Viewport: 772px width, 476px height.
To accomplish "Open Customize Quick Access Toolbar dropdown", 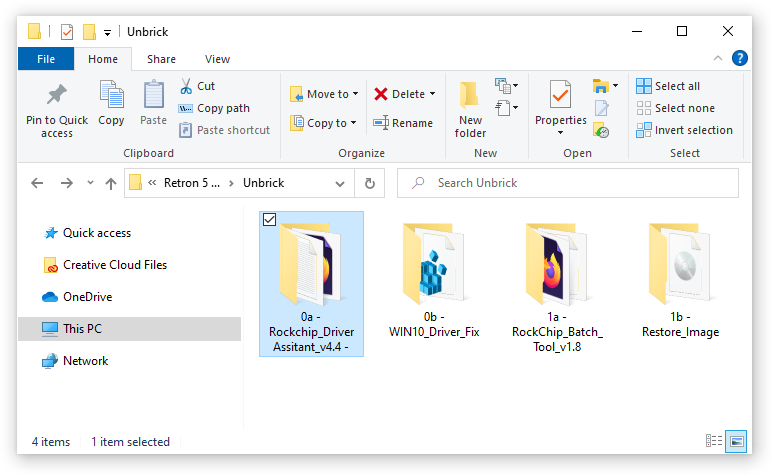I will [107, 33].
